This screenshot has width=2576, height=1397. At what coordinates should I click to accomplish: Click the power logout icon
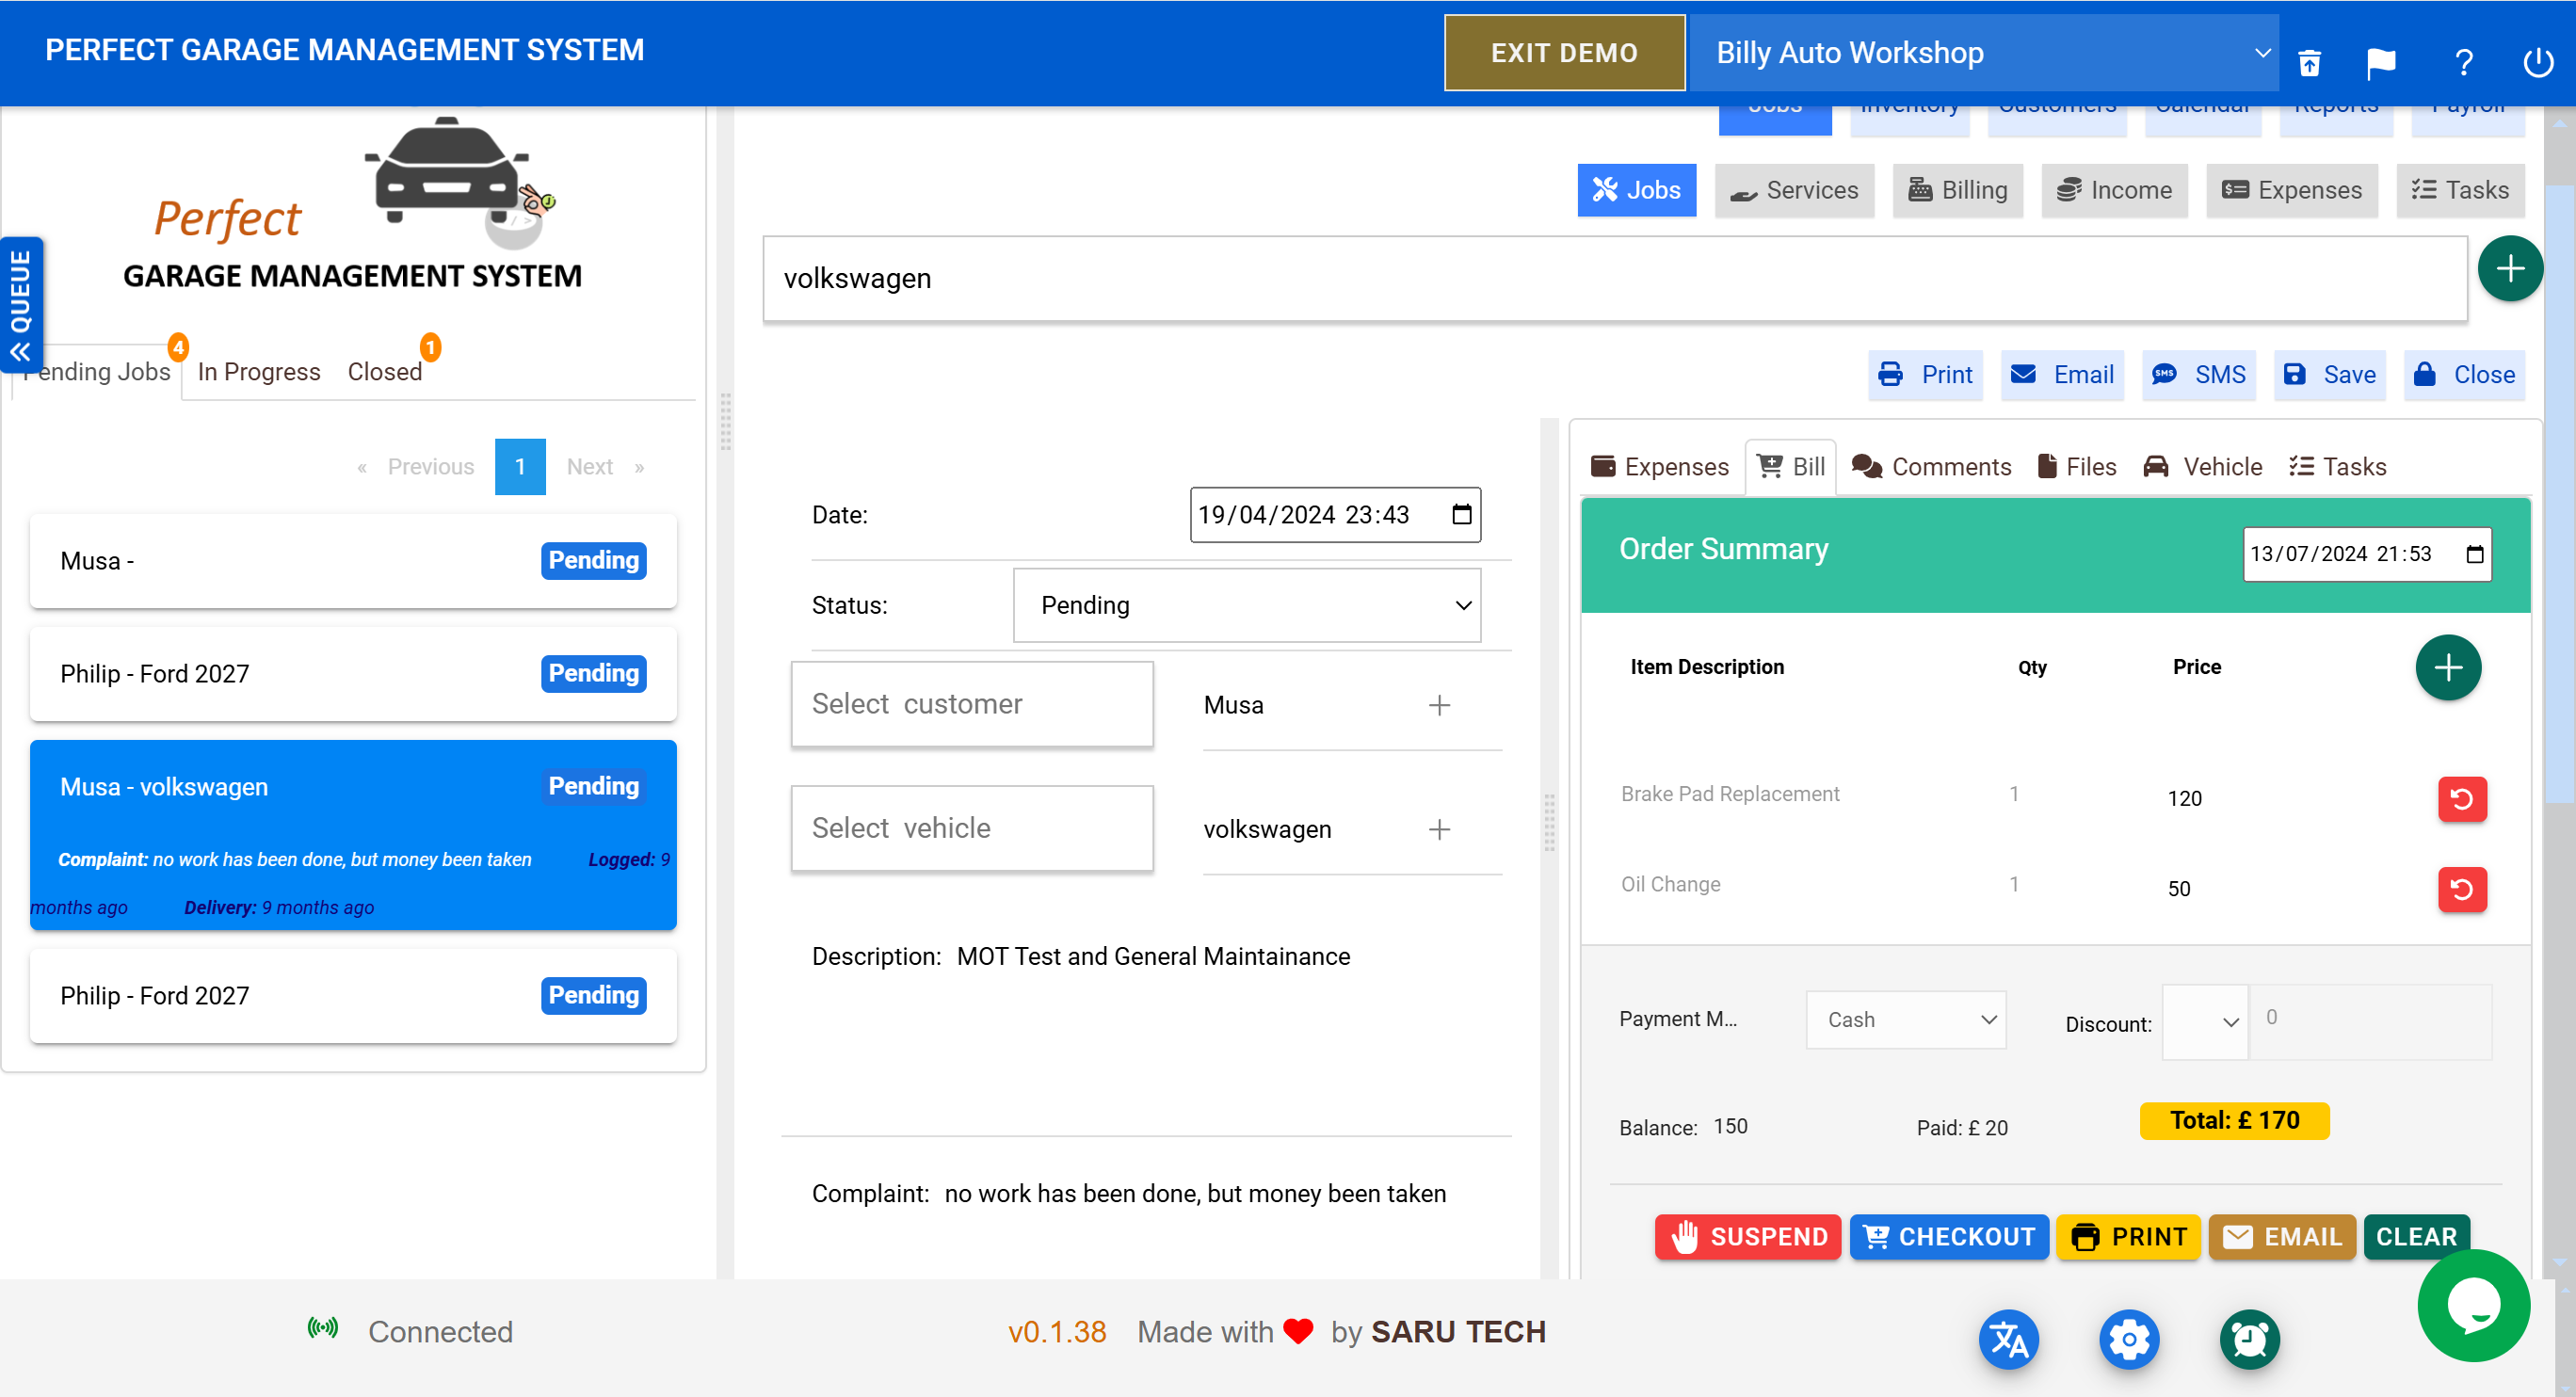click(x=2538, y=63)
